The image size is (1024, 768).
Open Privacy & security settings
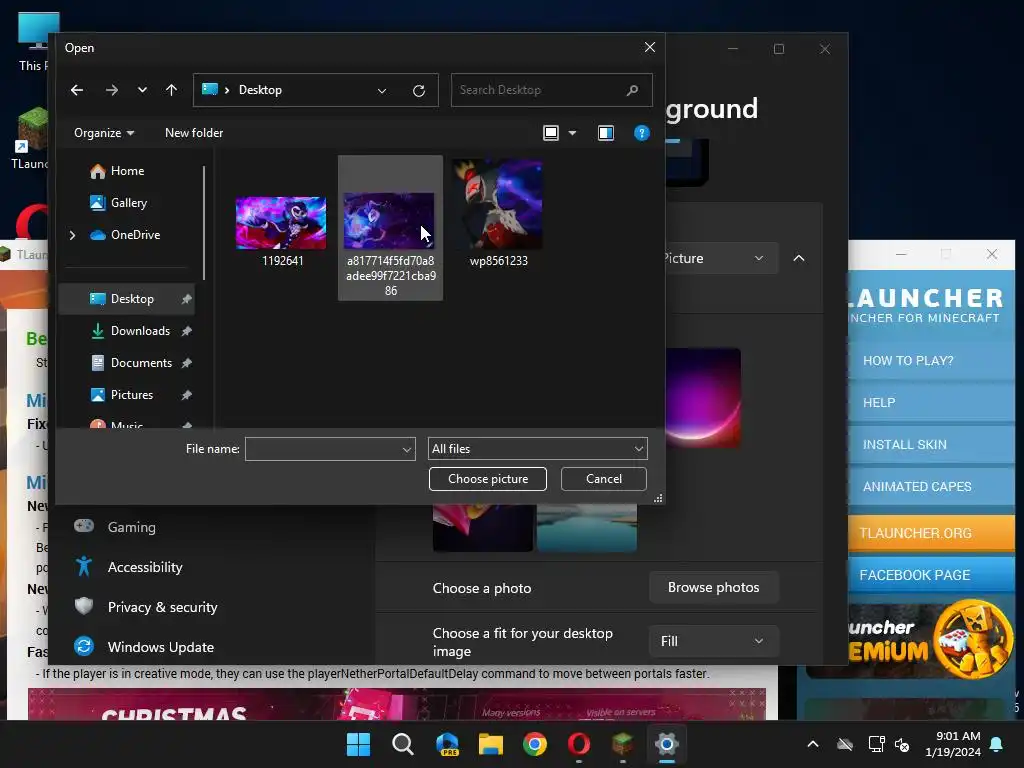pyautogui.click(x=162, y=607)
